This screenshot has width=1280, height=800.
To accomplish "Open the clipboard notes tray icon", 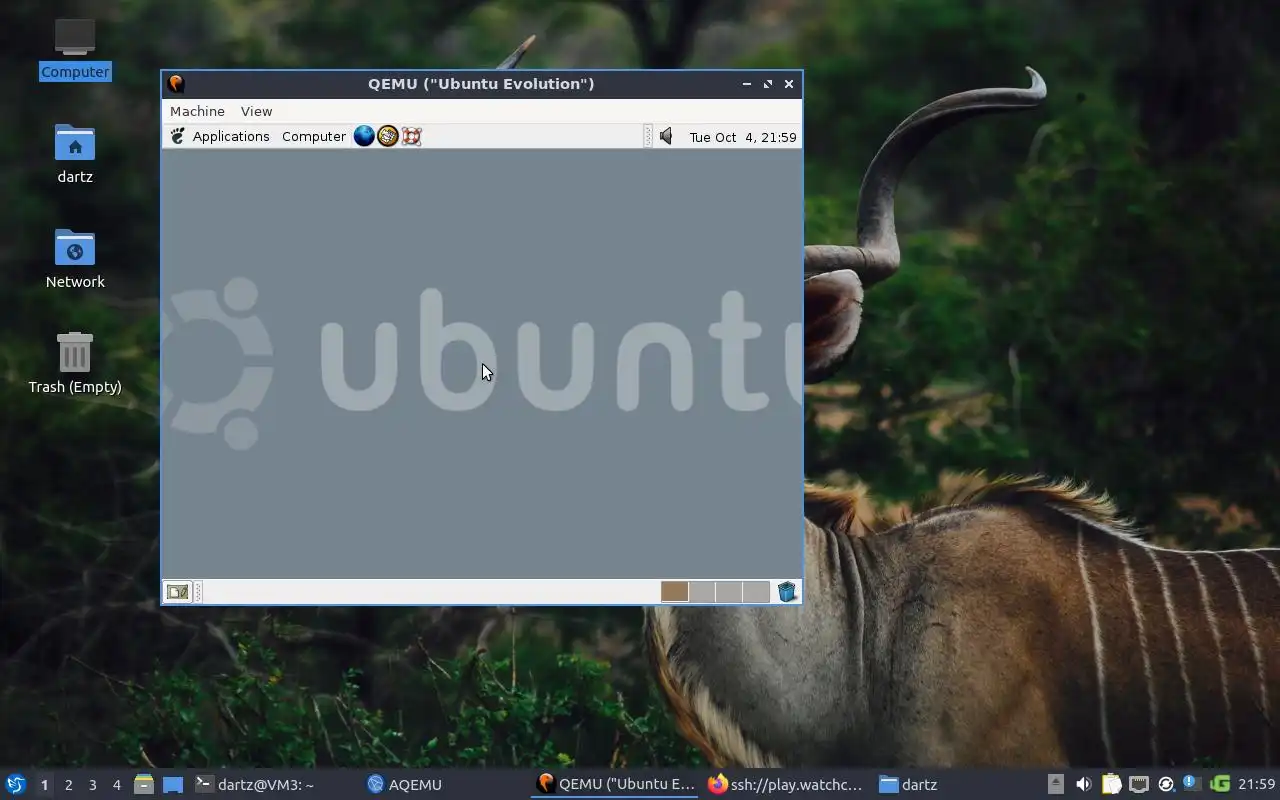I will tap(1111, 784).
